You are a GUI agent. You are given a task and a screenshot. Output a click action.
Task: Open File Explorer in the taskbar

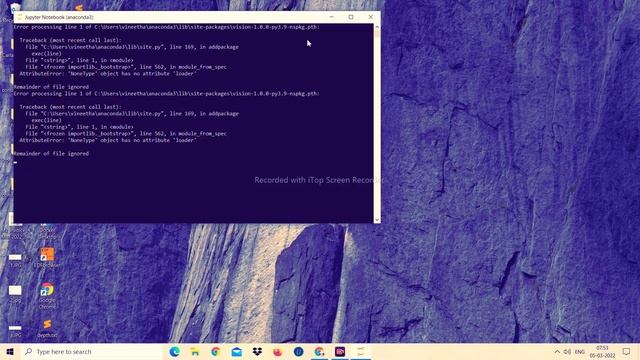coord(195,351)
